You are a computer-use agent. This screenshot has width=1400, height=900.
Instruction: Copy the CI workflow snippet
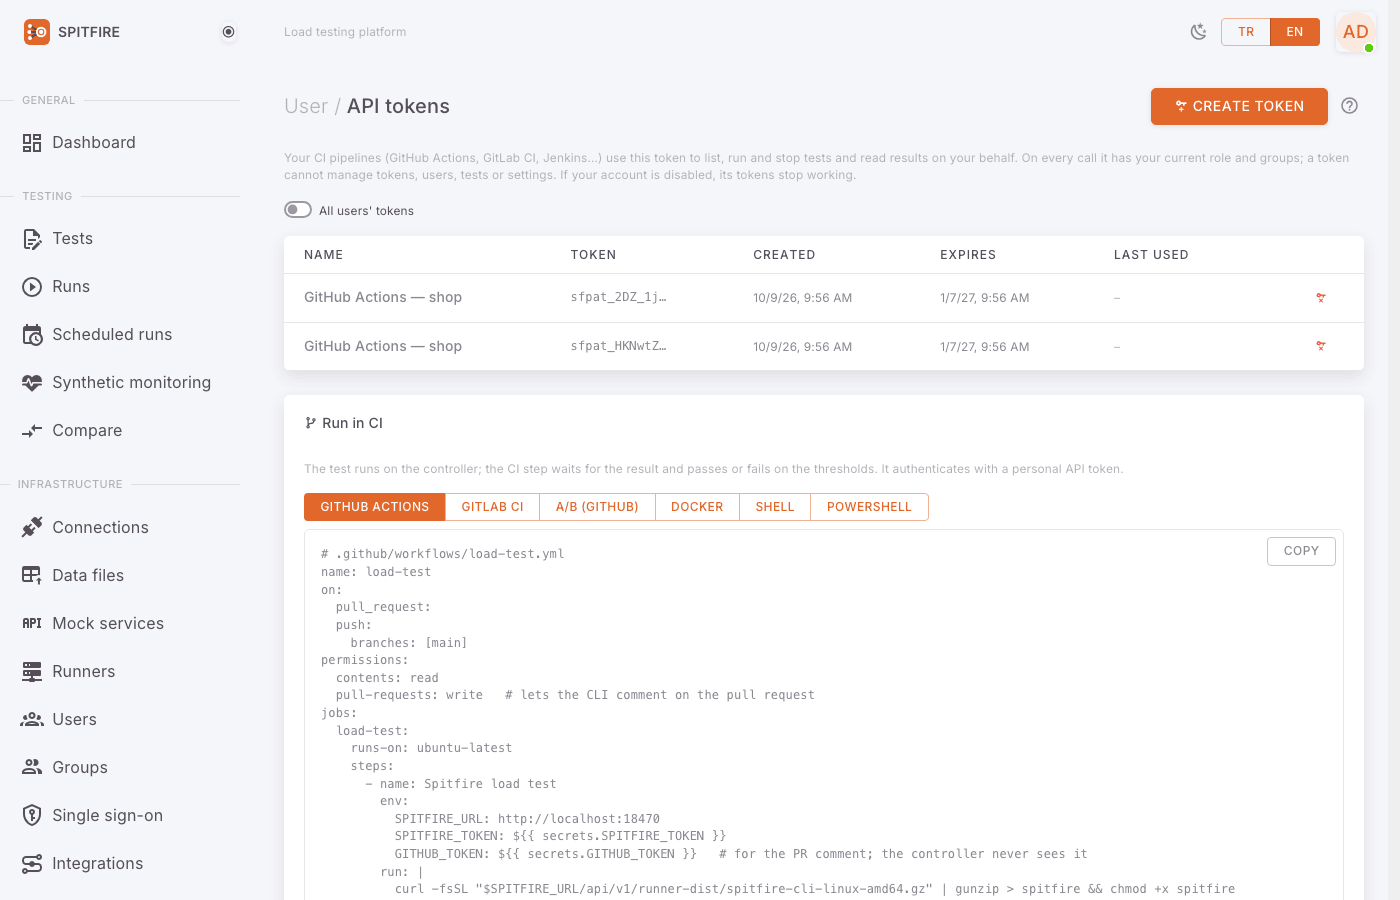(x=1301, y=551)
